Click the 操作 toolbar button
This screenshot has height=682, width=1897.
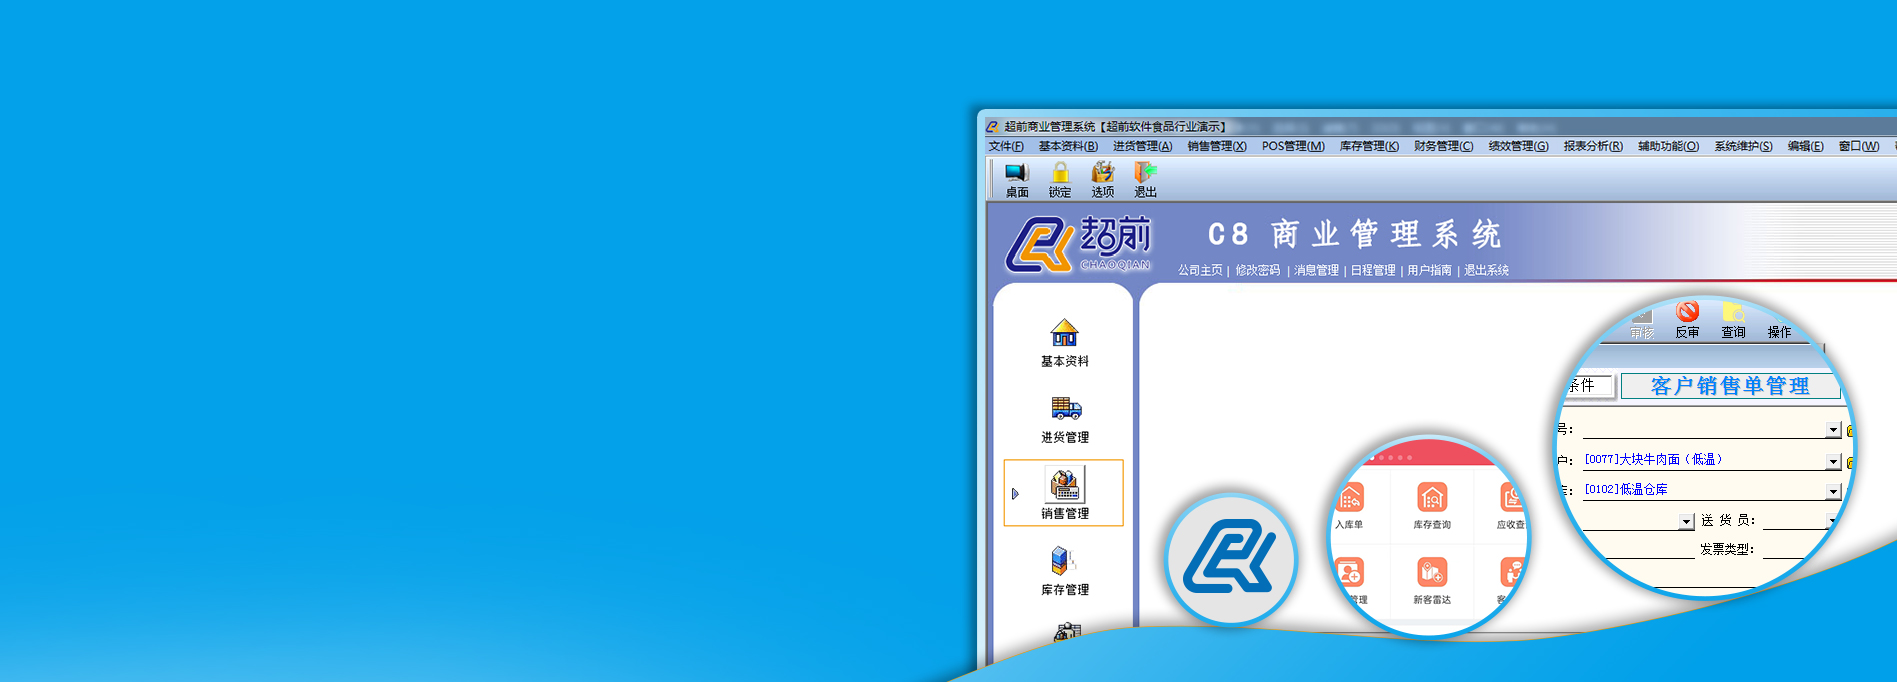pos(1779,332)
